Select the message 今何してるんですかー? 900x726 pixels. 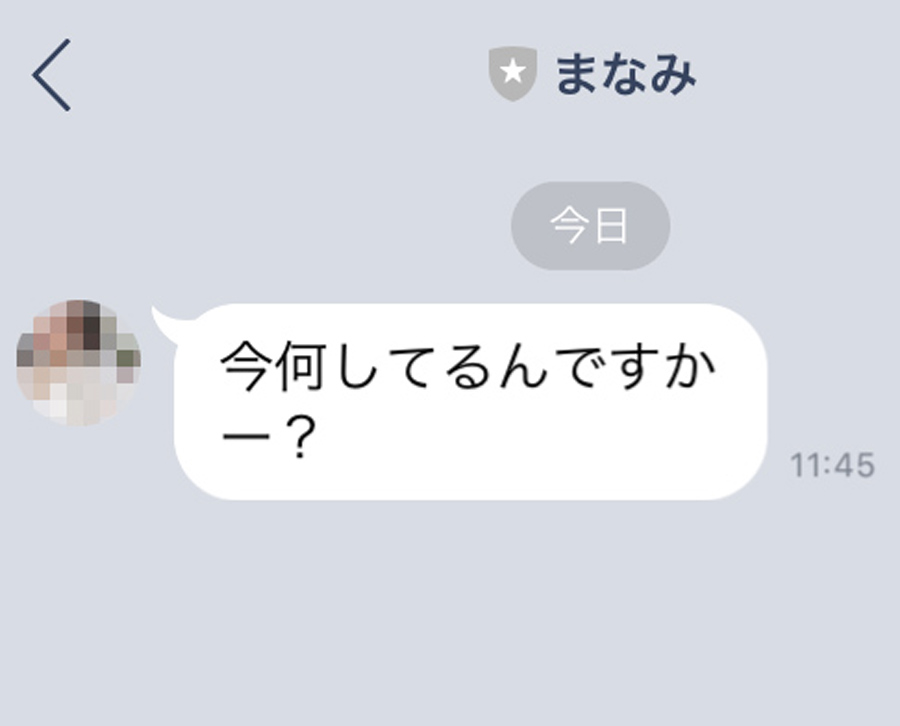[470, 402]
